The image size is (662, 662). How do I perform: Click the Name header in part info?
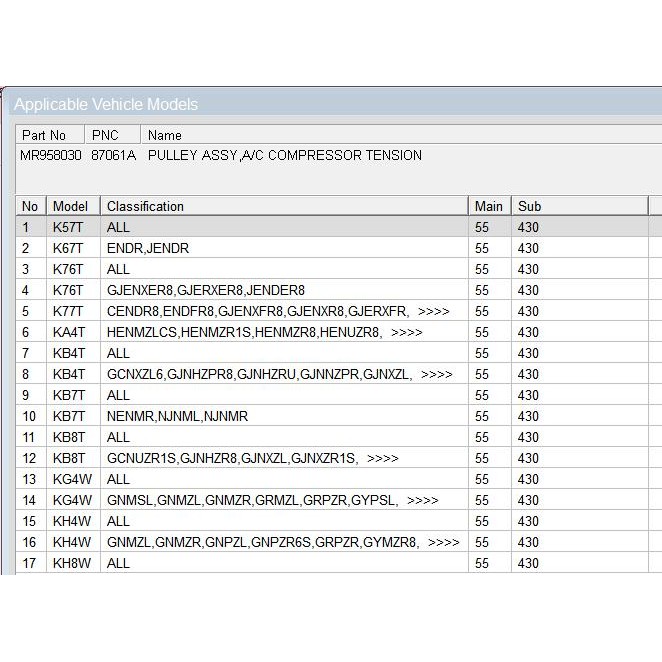pyautogui.click(x=165, y=135)
